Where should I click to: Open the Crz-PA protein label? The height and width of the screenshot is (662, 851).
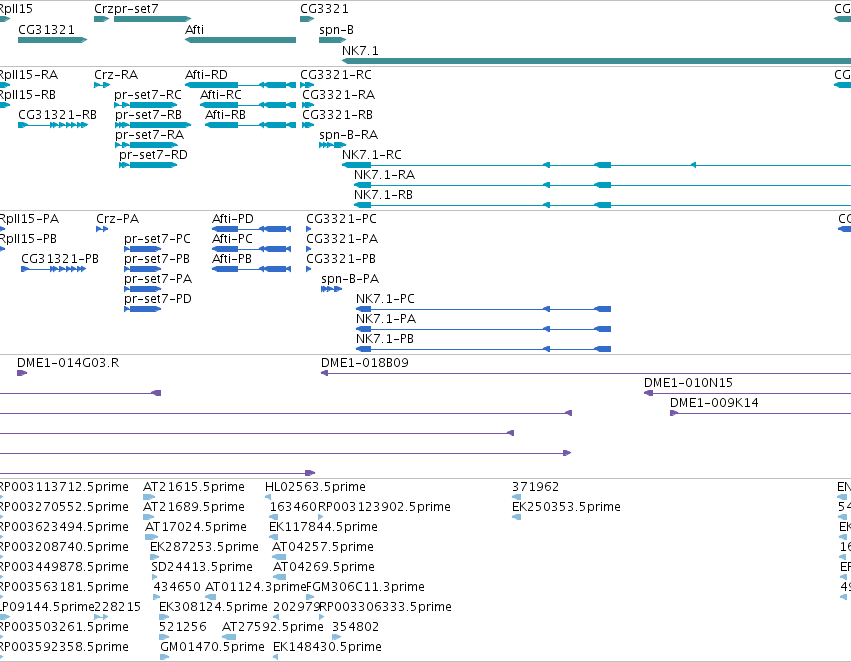click(x=118, y=219)
